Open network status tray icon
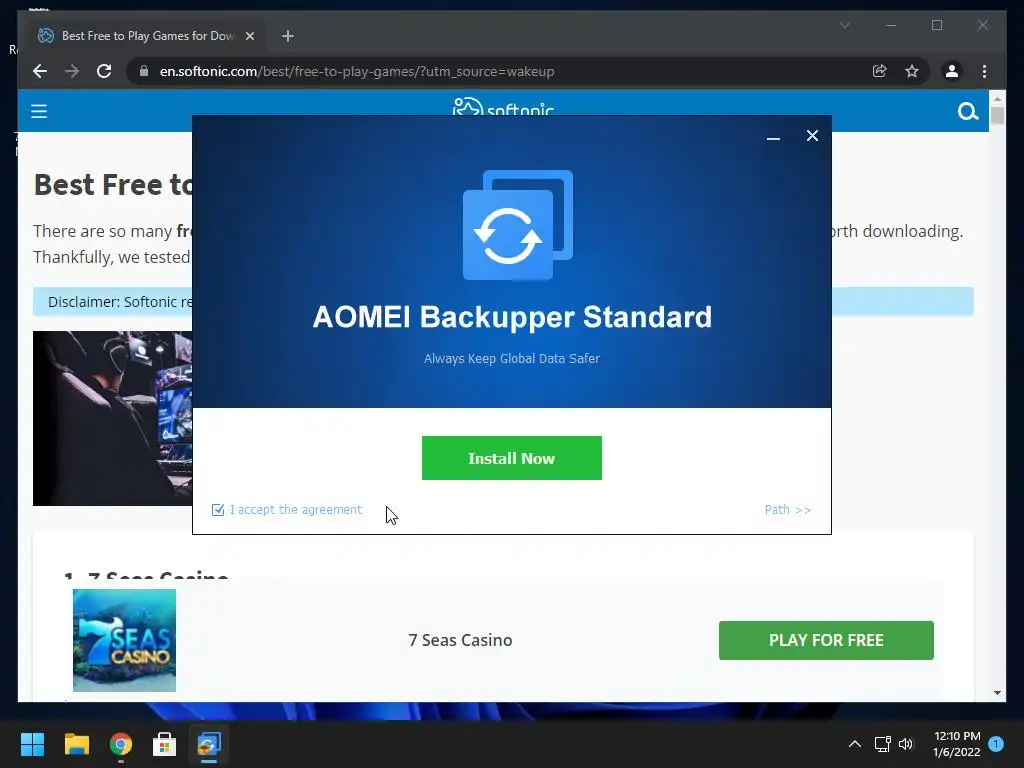 [x=882, y=744]
